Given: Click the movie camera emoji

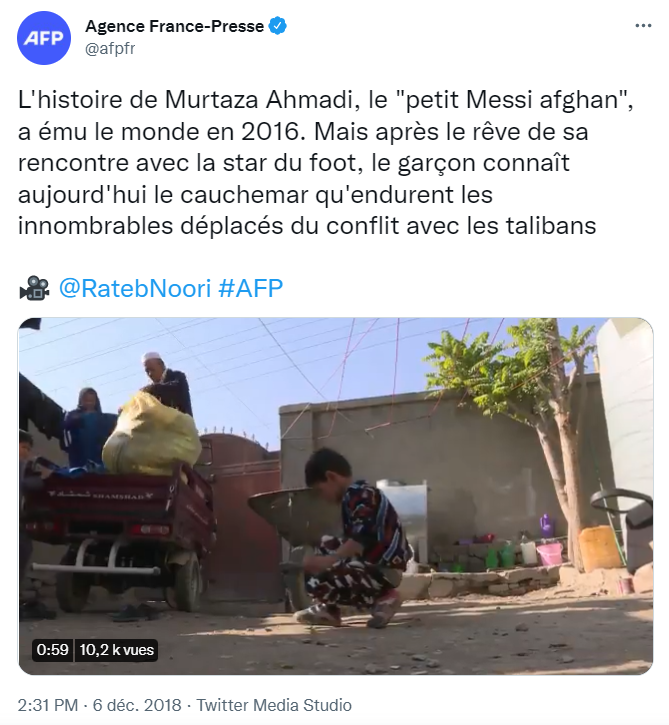Looking at the screenshot, I should [x=34, y=289].
